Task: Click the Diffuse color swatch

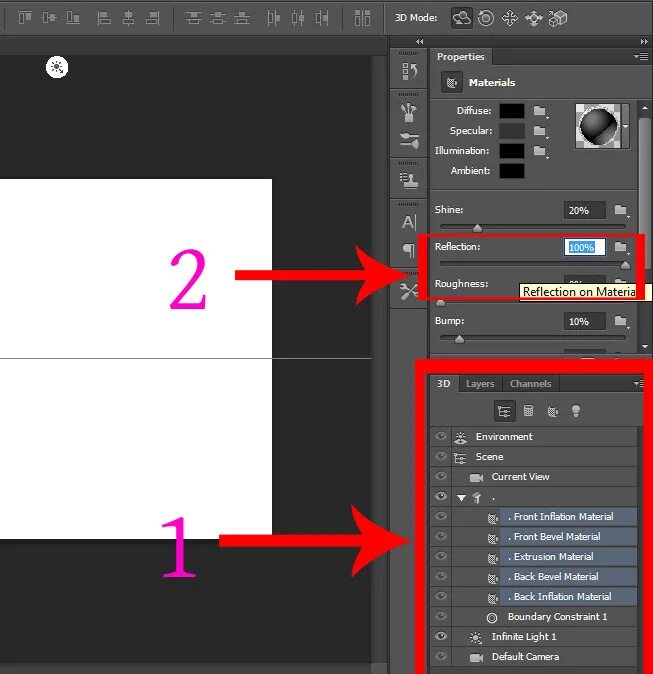Action: [x=512, y=111]
